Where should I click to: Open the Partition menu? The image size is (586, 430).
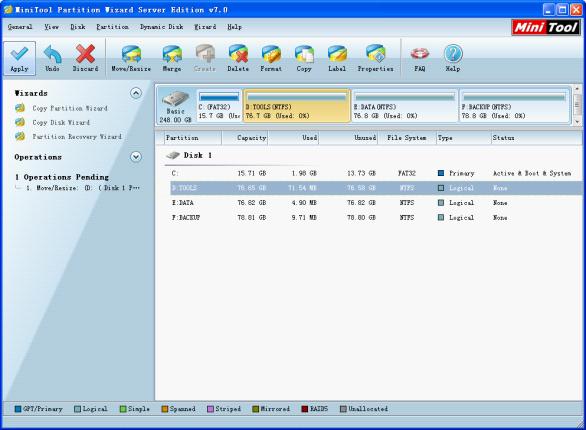click(112, 27)
